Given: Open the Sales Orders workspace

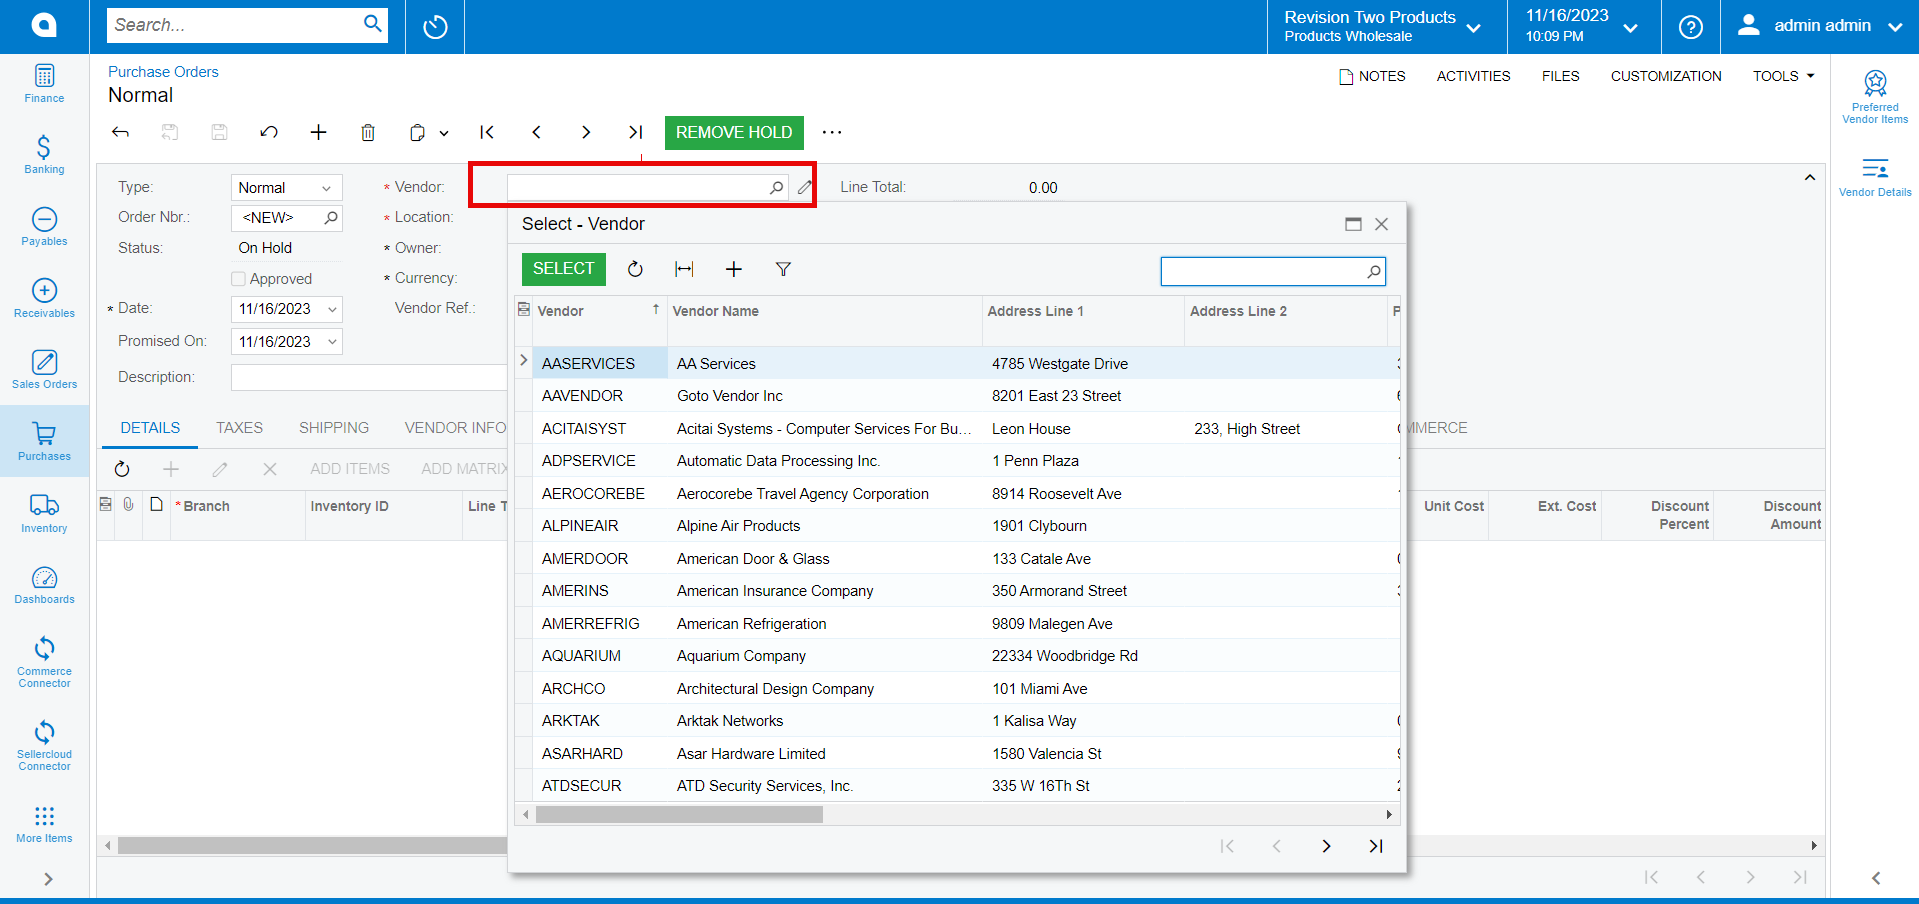Looking at the screenshot, I should [44, 370].
